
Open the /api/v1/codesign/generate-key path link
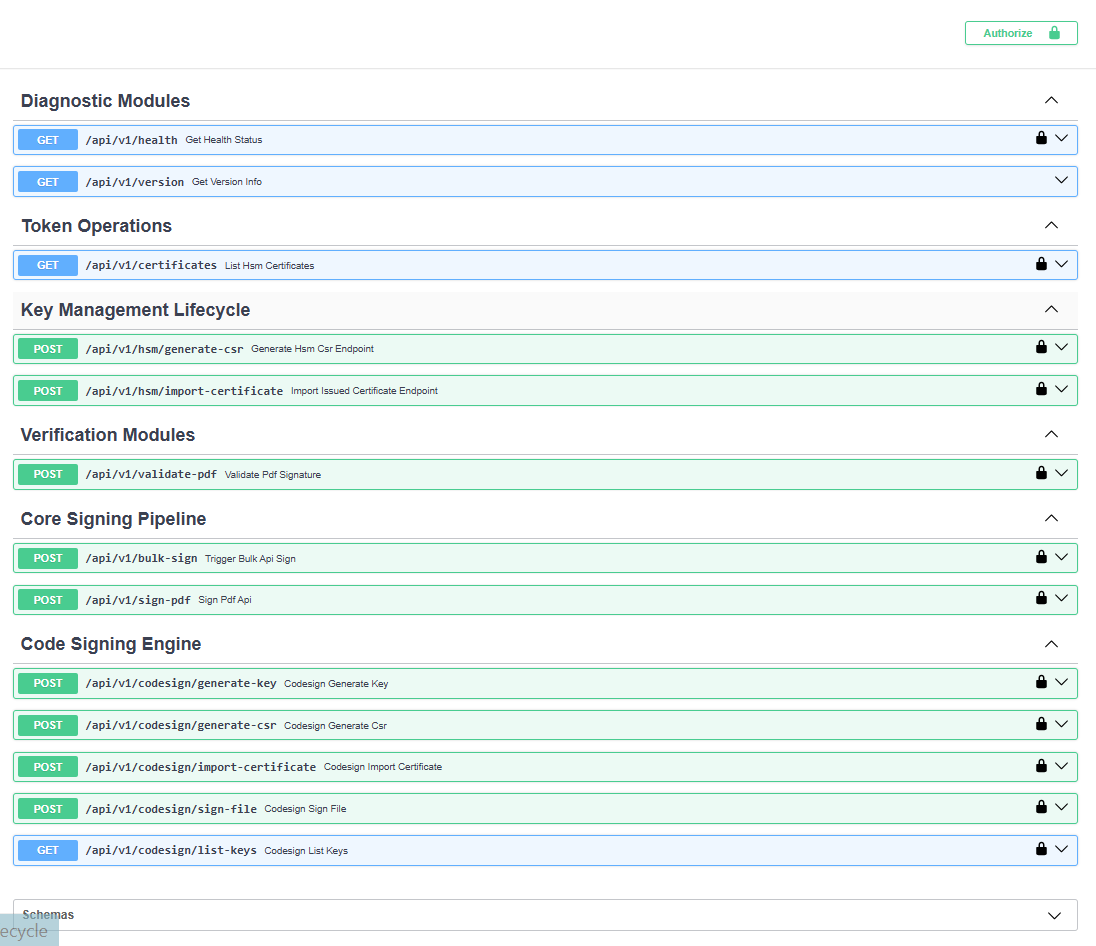(x=181, y=683)
